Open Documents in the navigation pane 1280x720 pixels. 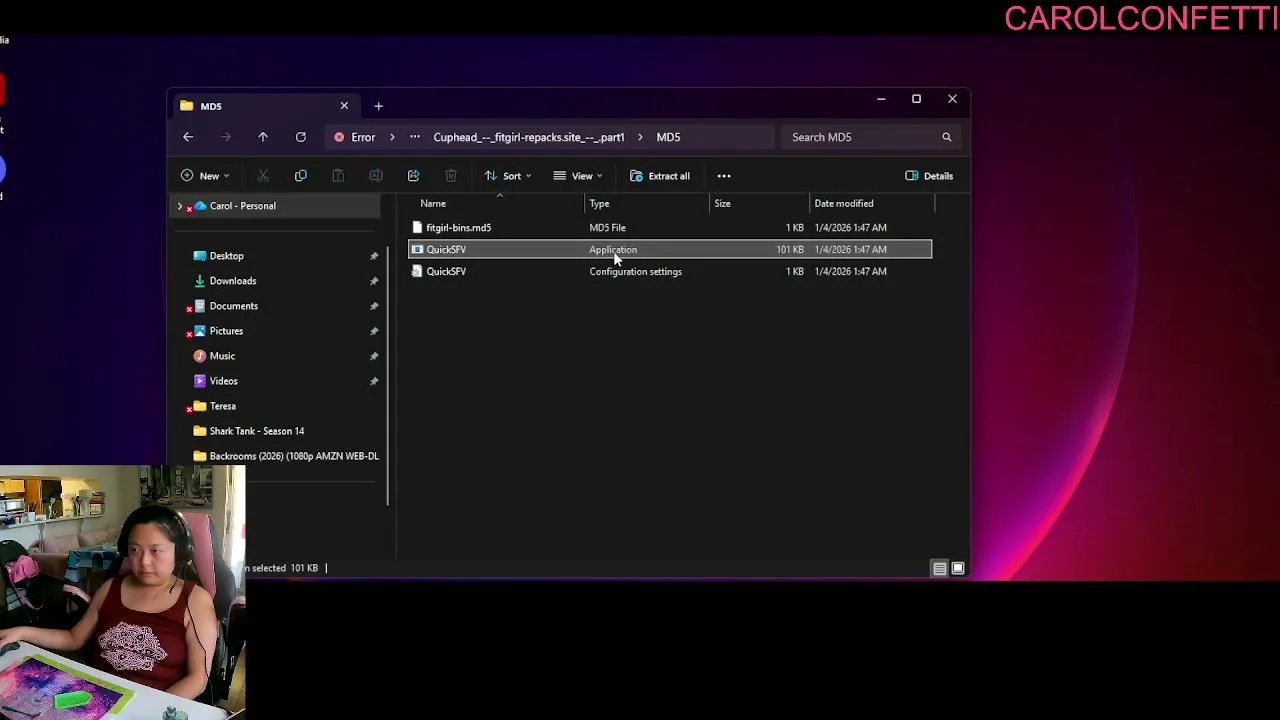pos(234,306)
